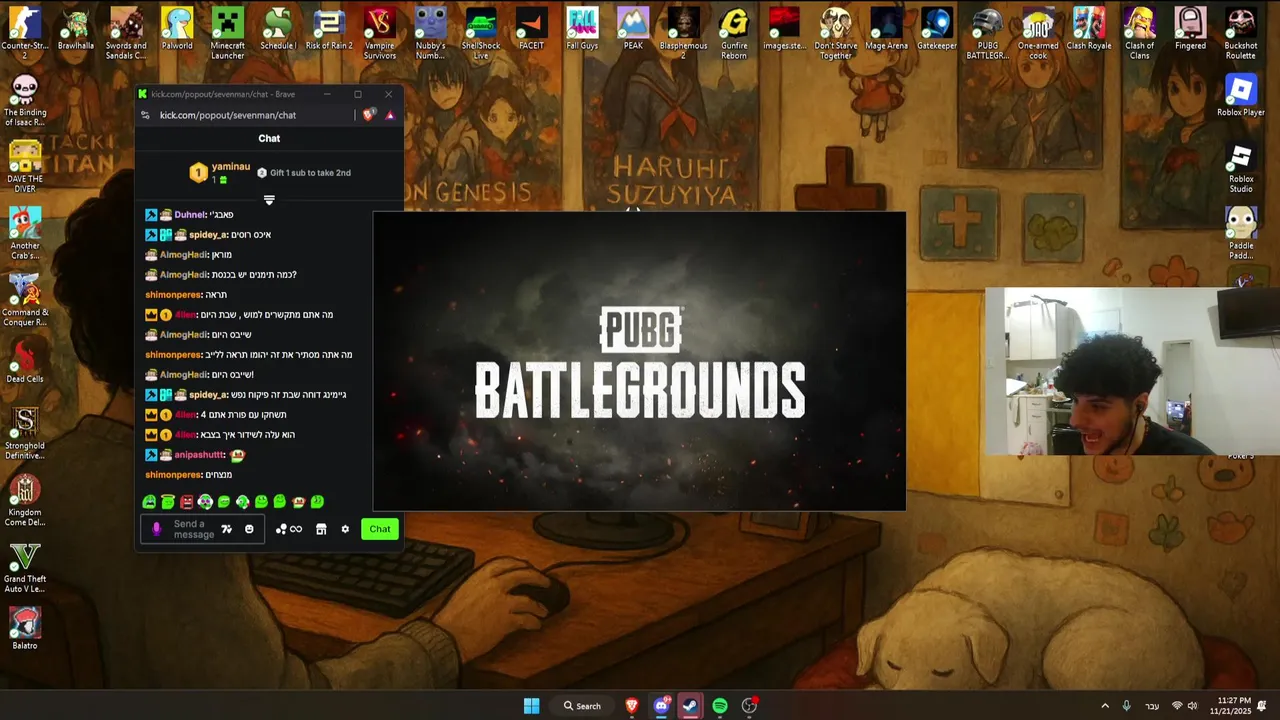Expand the gifter leaderboard arrow

(269, 200)
